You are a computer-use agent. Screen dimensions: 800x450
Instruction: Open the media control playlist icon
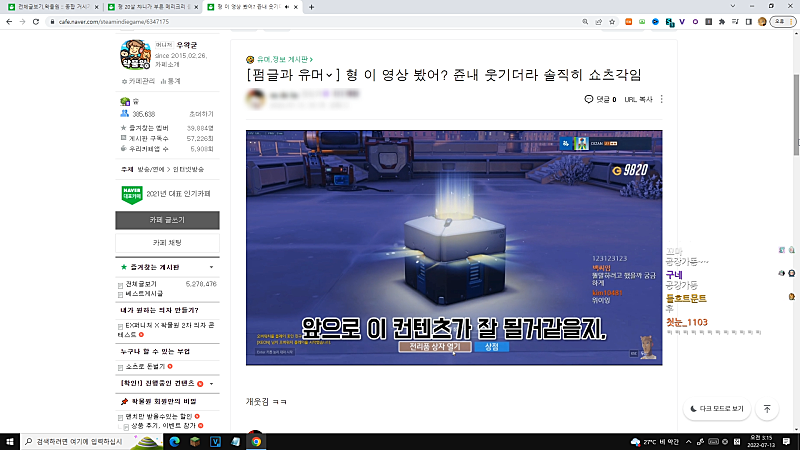(x=735, y=22)
